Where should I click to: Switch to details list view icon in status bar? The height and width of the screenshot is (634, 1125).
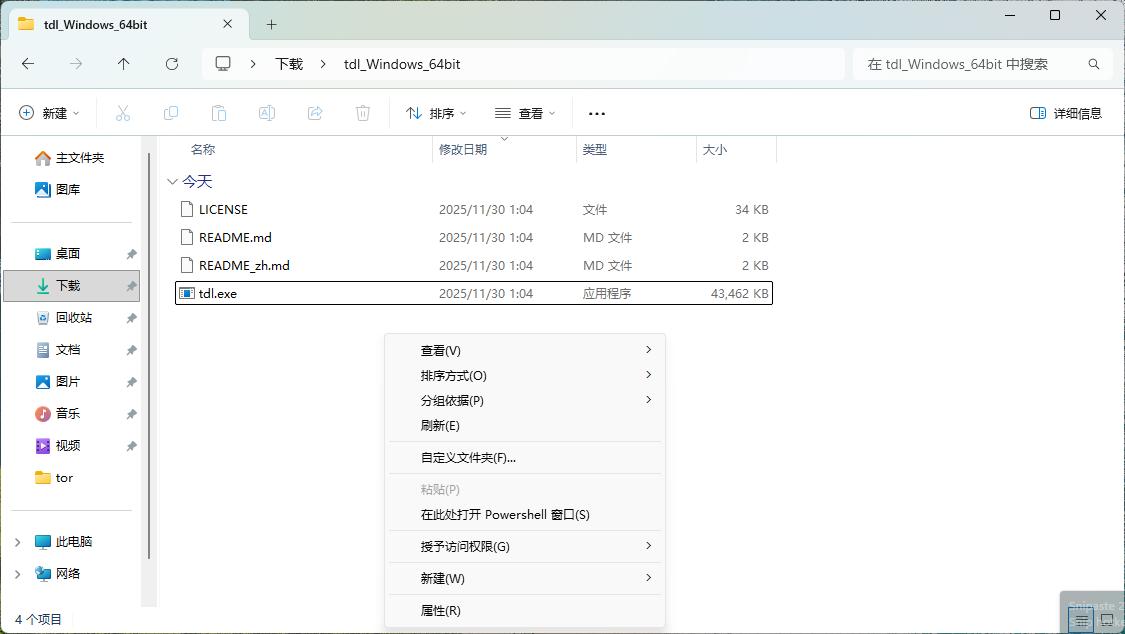tap(1081, 620)
